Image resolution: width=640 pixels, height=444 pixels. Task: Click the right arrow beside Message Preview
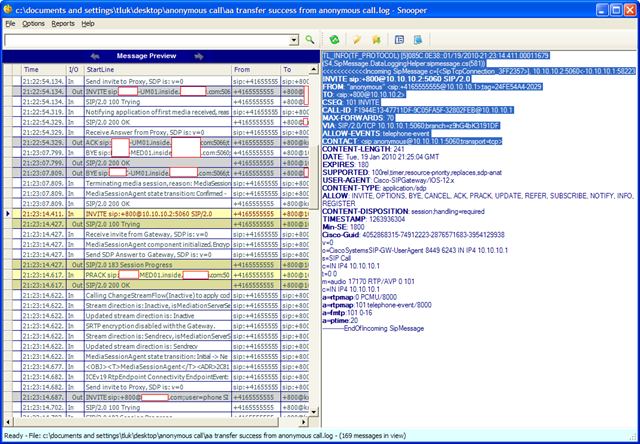pyautogui.click(x=199, y=56)
